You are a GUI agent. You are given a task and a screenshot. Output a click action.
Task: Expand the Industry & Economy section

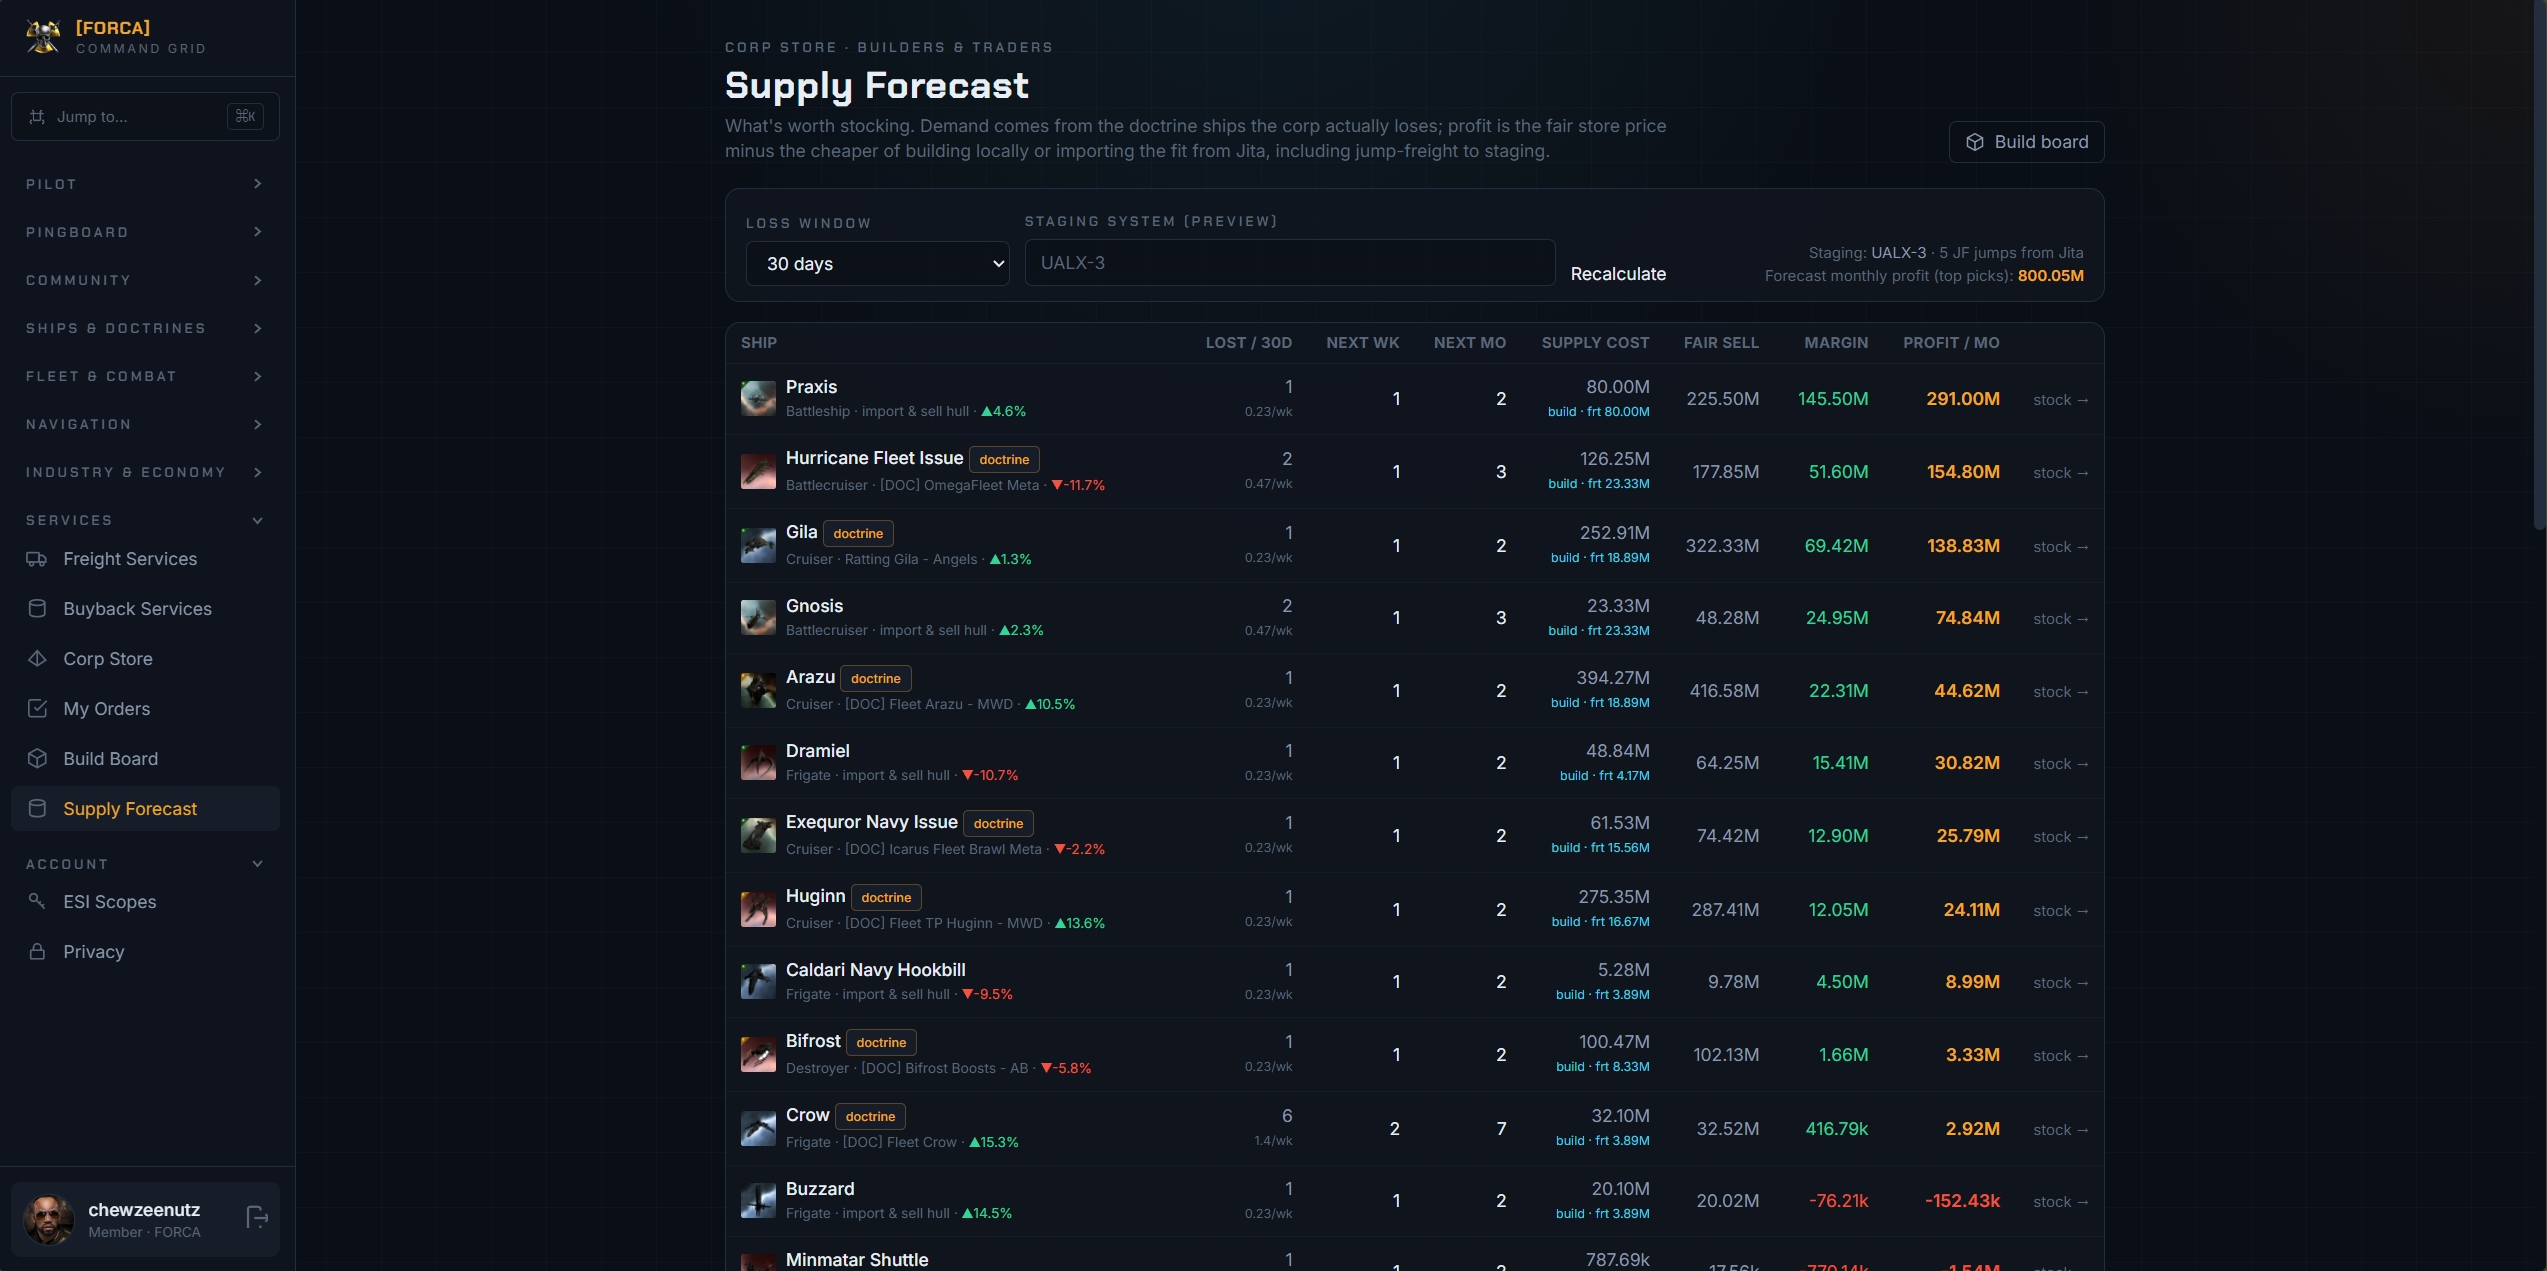pyautogui.click(x=145, y=472)
